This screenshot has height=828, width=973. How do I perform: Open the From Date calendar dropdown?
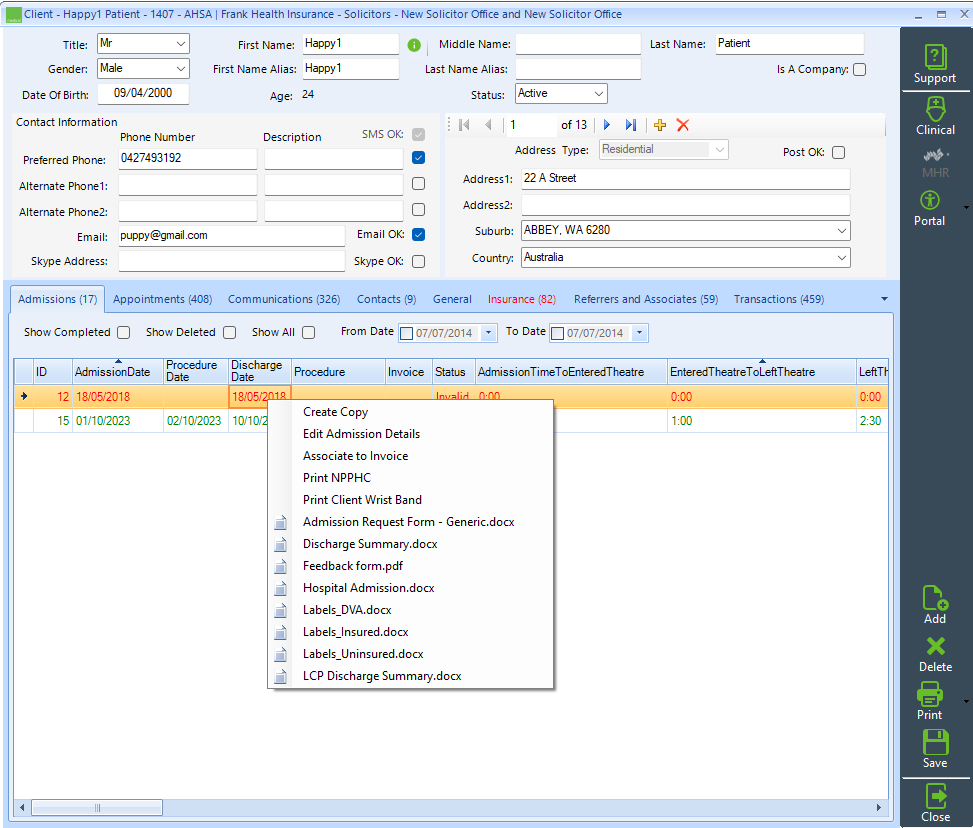click(x=488, y=333)
